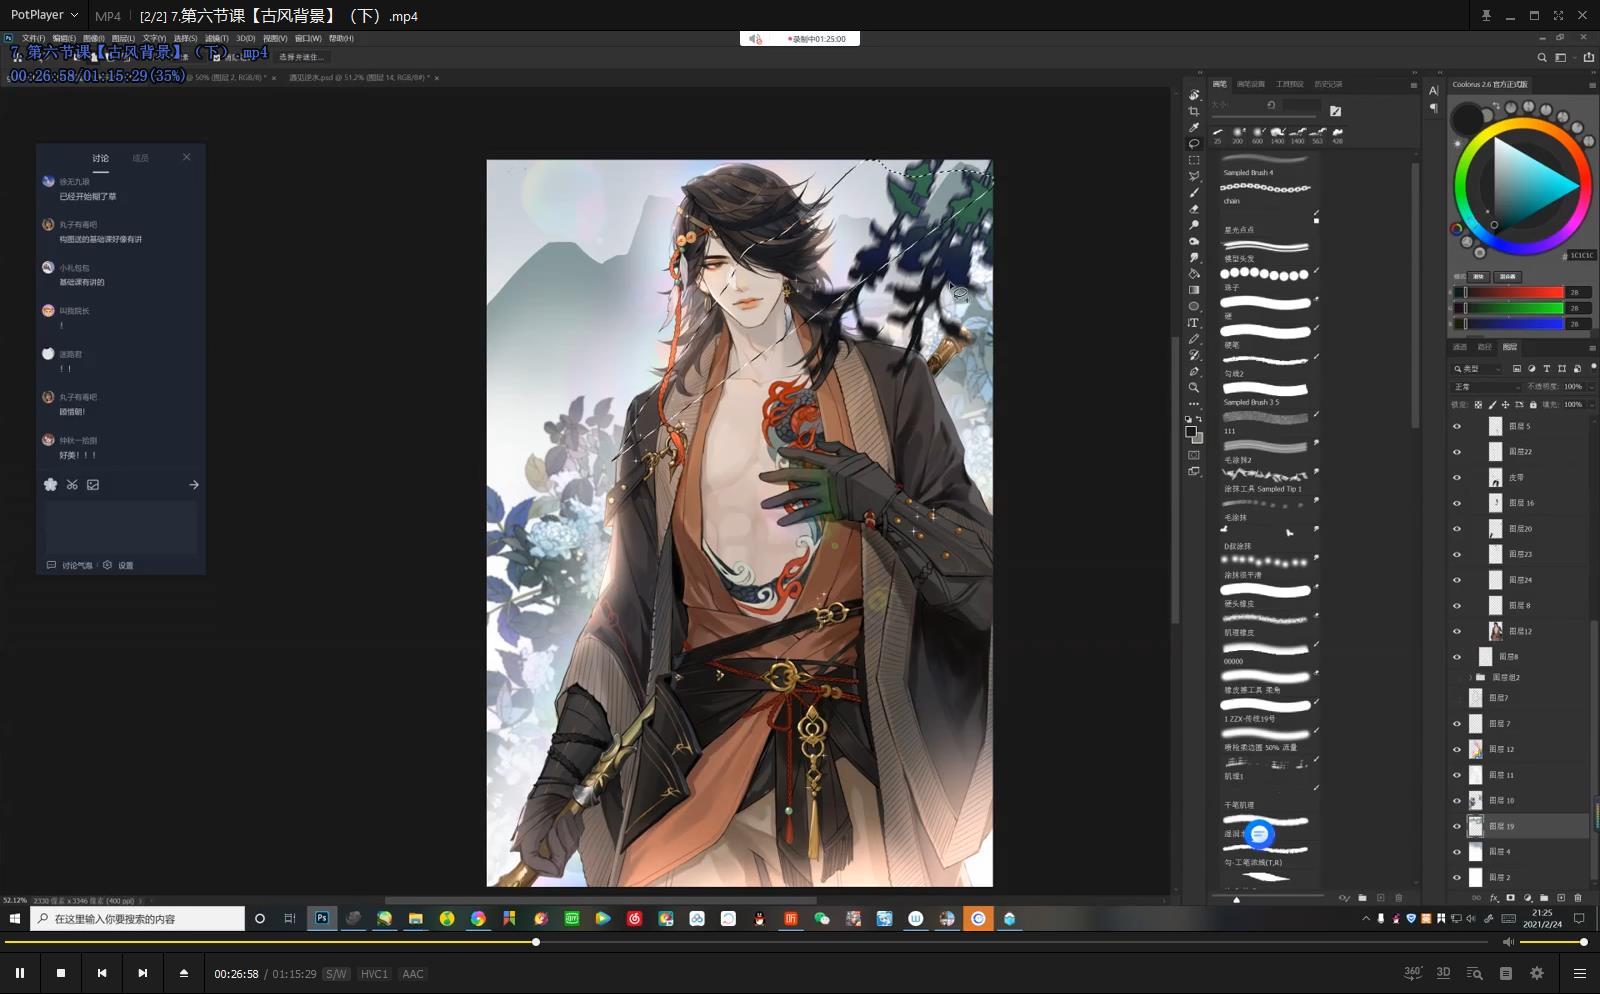
Task: Select the Eraser tool
Action: [x=1194, y=209]
